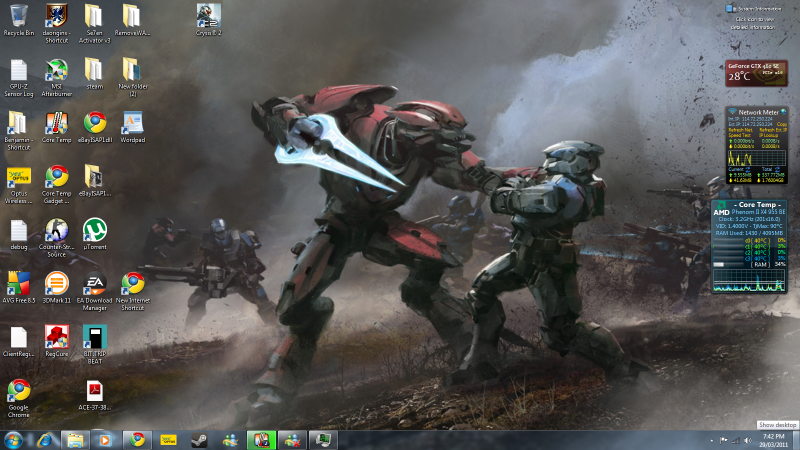
Task: Click the Core Temp gadget usage graph
Action: pos(748,280)
